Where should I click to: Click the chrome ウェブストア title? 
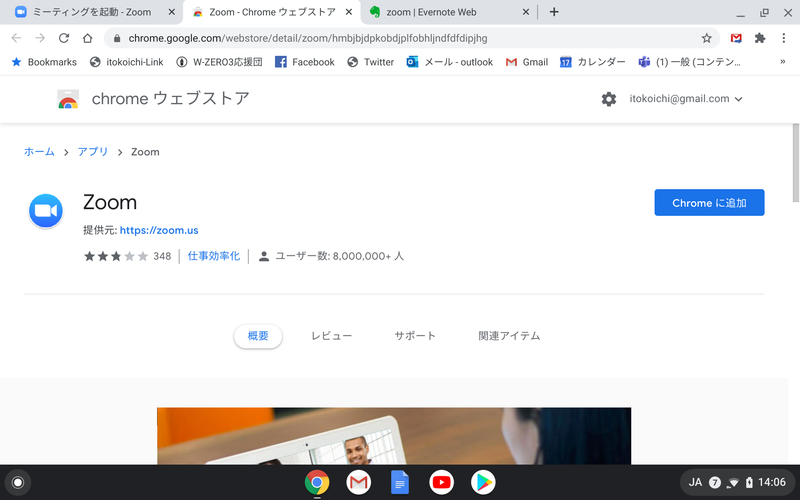tap(170, 98)
